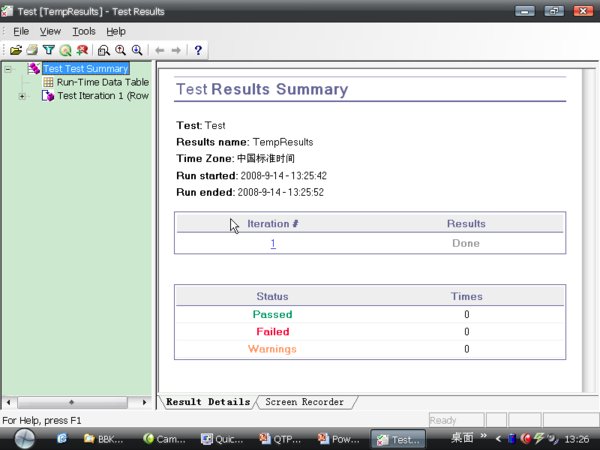Click the Test Iteration 1 node icon
The image size is (600, 450).
48,96
